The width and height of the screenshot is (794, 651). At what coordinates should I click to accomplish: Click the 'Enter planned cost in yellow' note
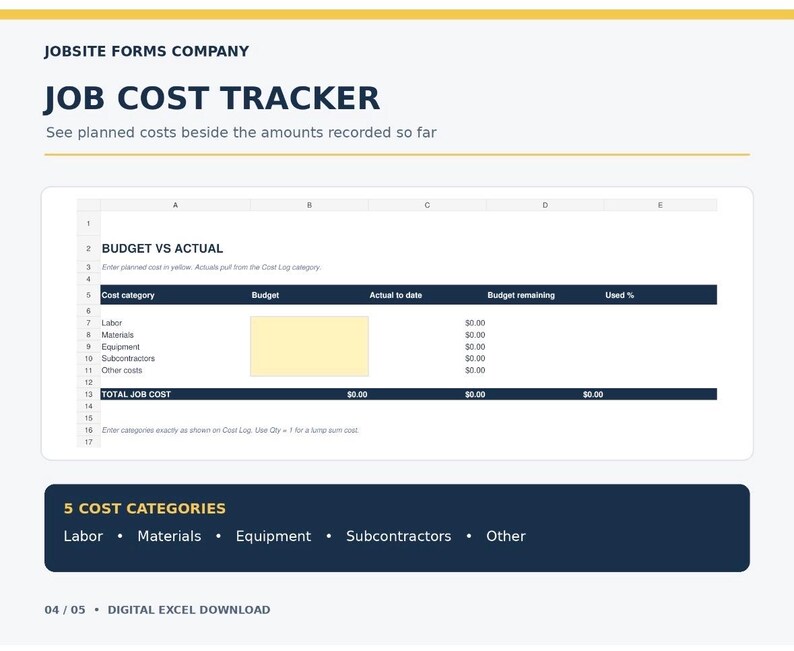click(211, 267)
